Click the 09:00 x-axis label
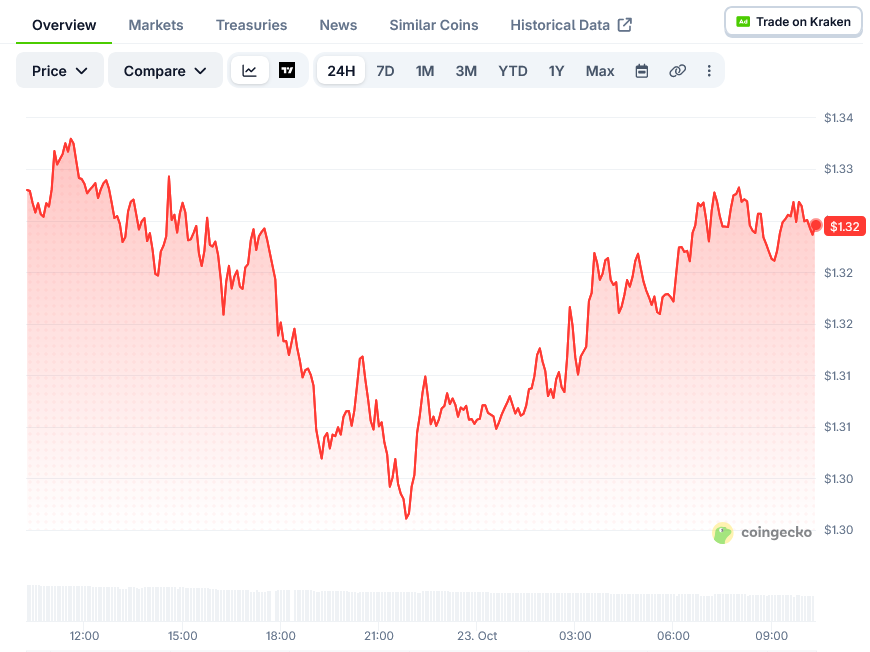The width and height of the screenshot is (870, 652). coord(772,636)
